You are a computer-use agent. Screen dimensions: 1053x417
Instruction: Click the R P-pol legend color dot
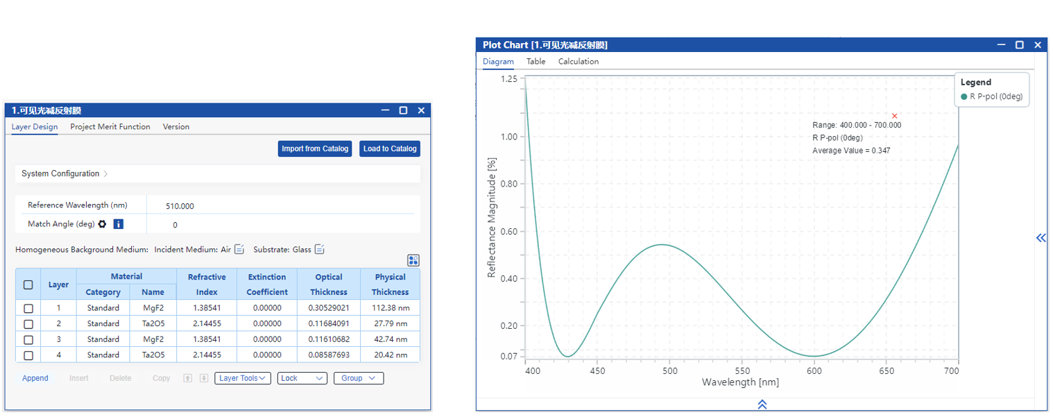[964, 97]
